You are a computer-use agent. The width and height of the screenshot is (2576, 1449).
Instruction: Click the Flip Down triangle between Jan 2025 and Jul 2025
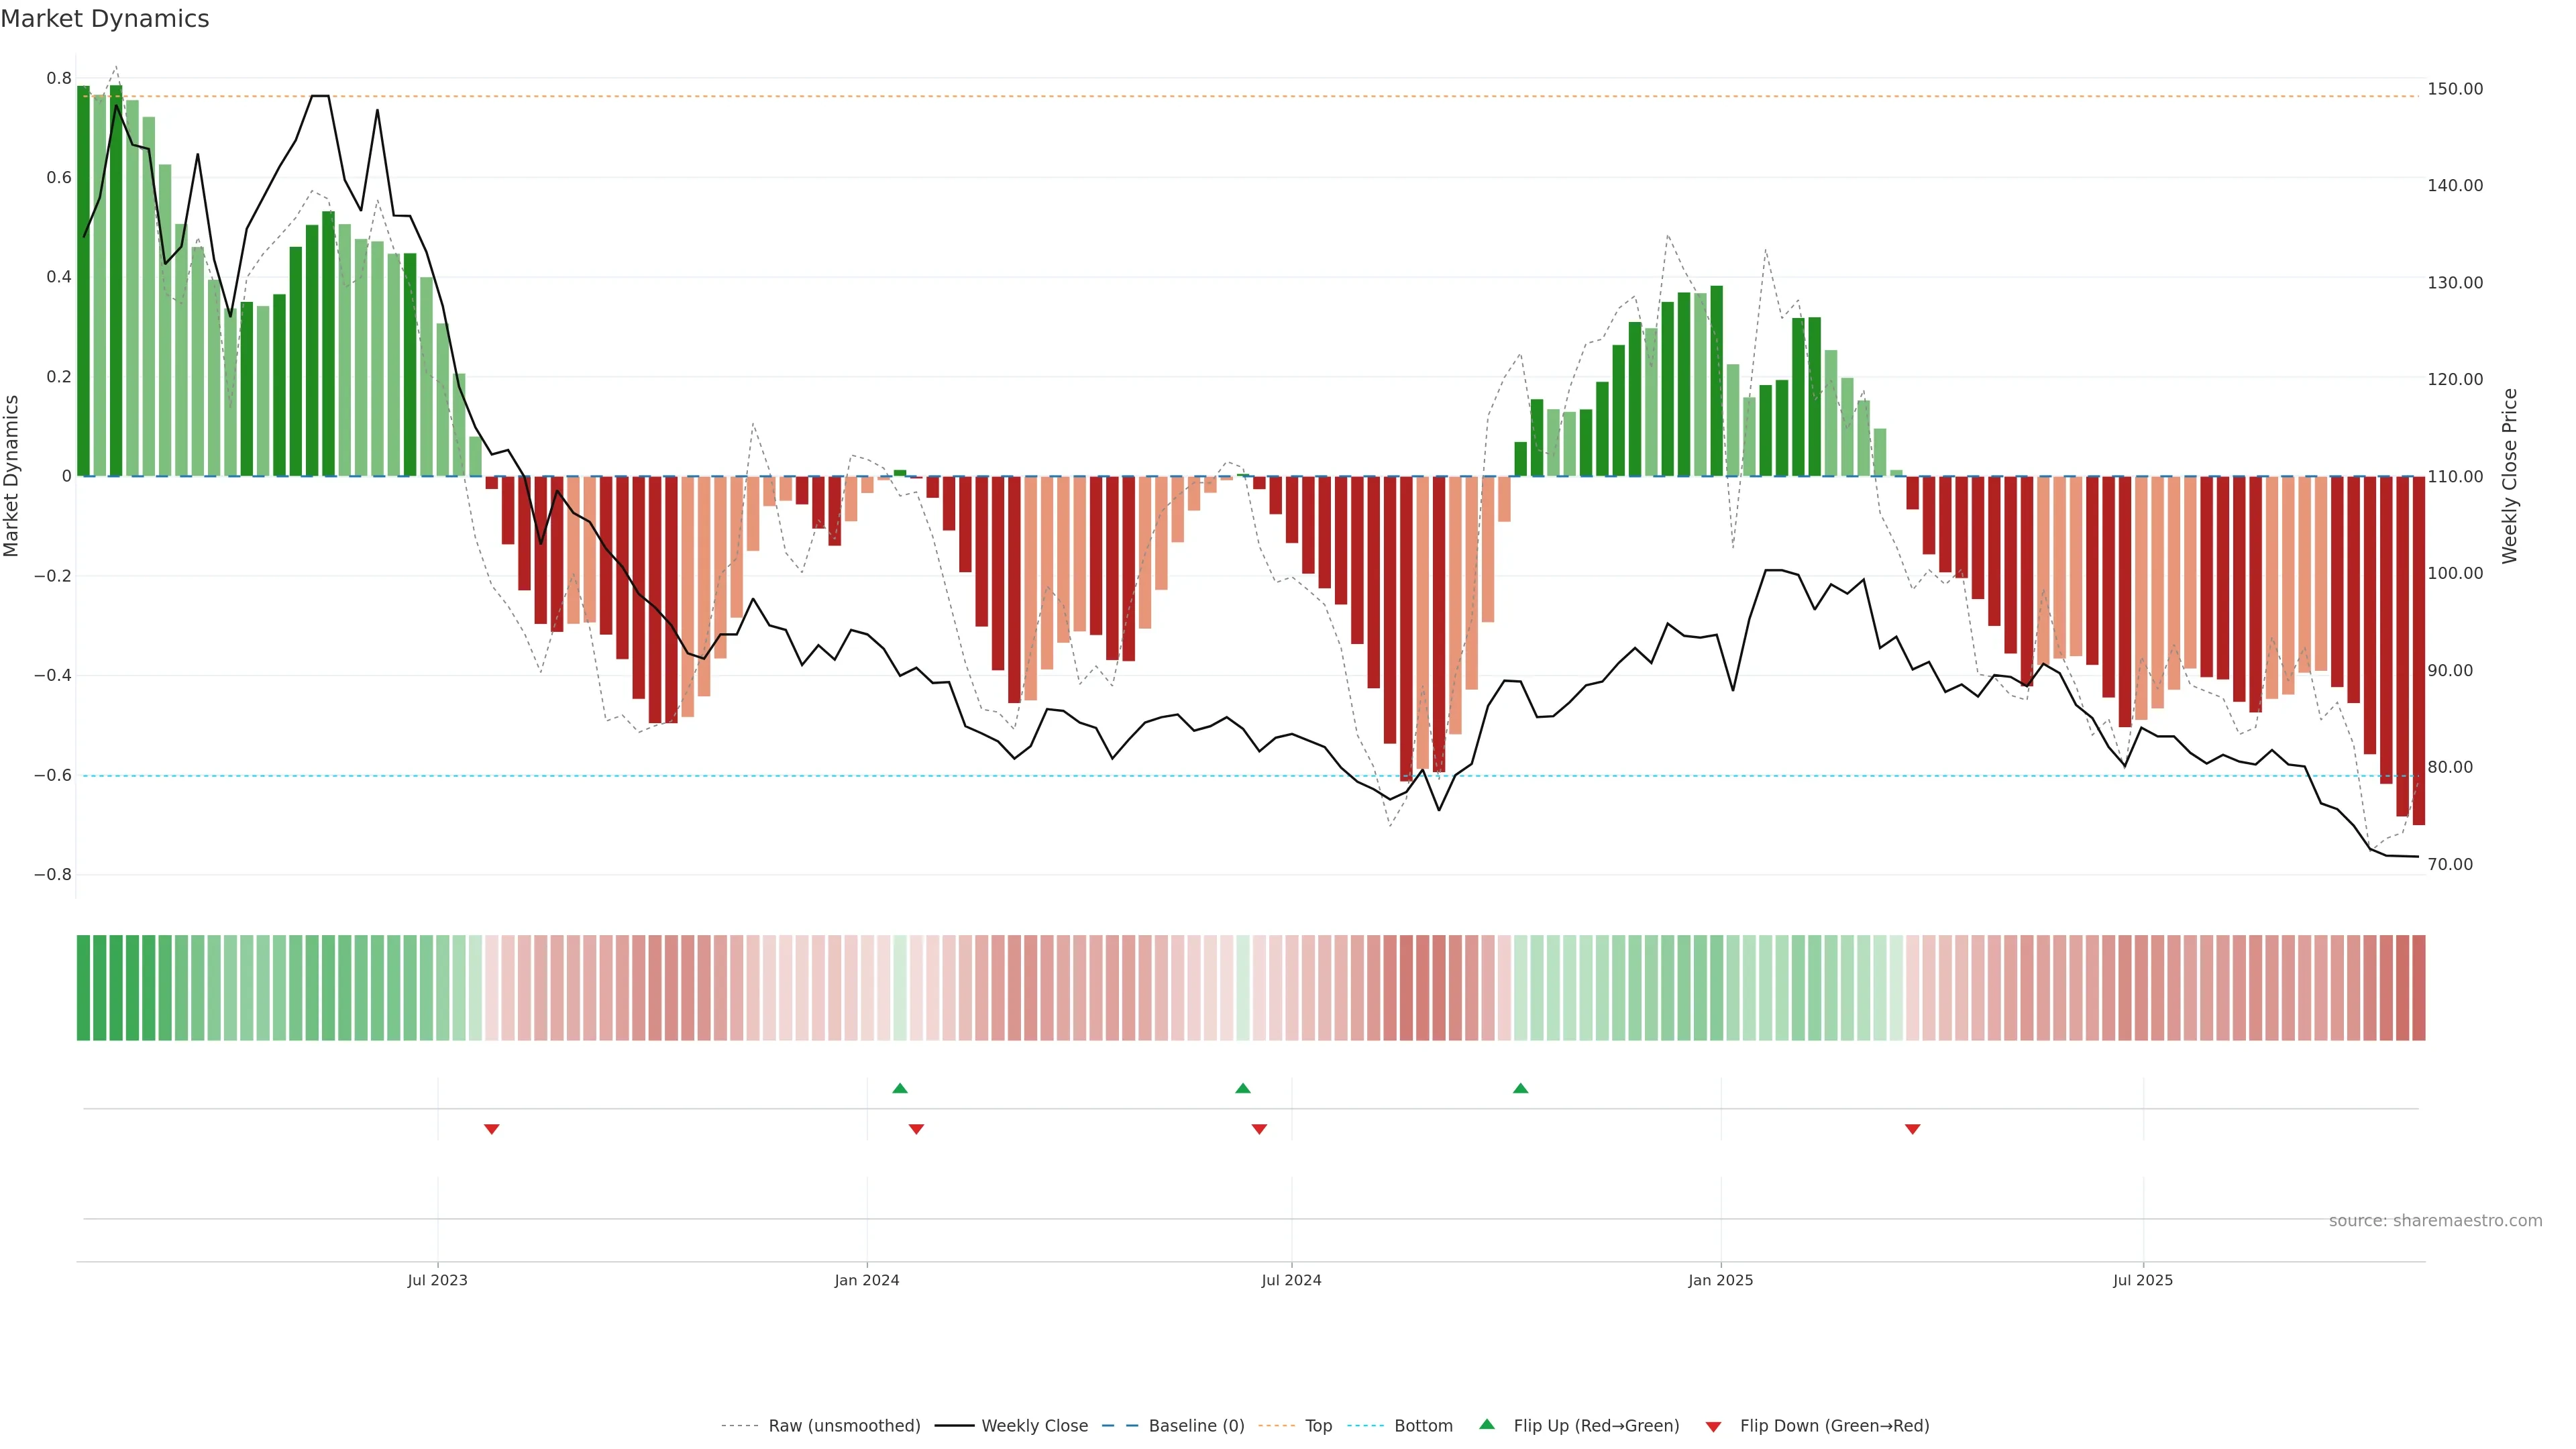pos(1912,1129)
